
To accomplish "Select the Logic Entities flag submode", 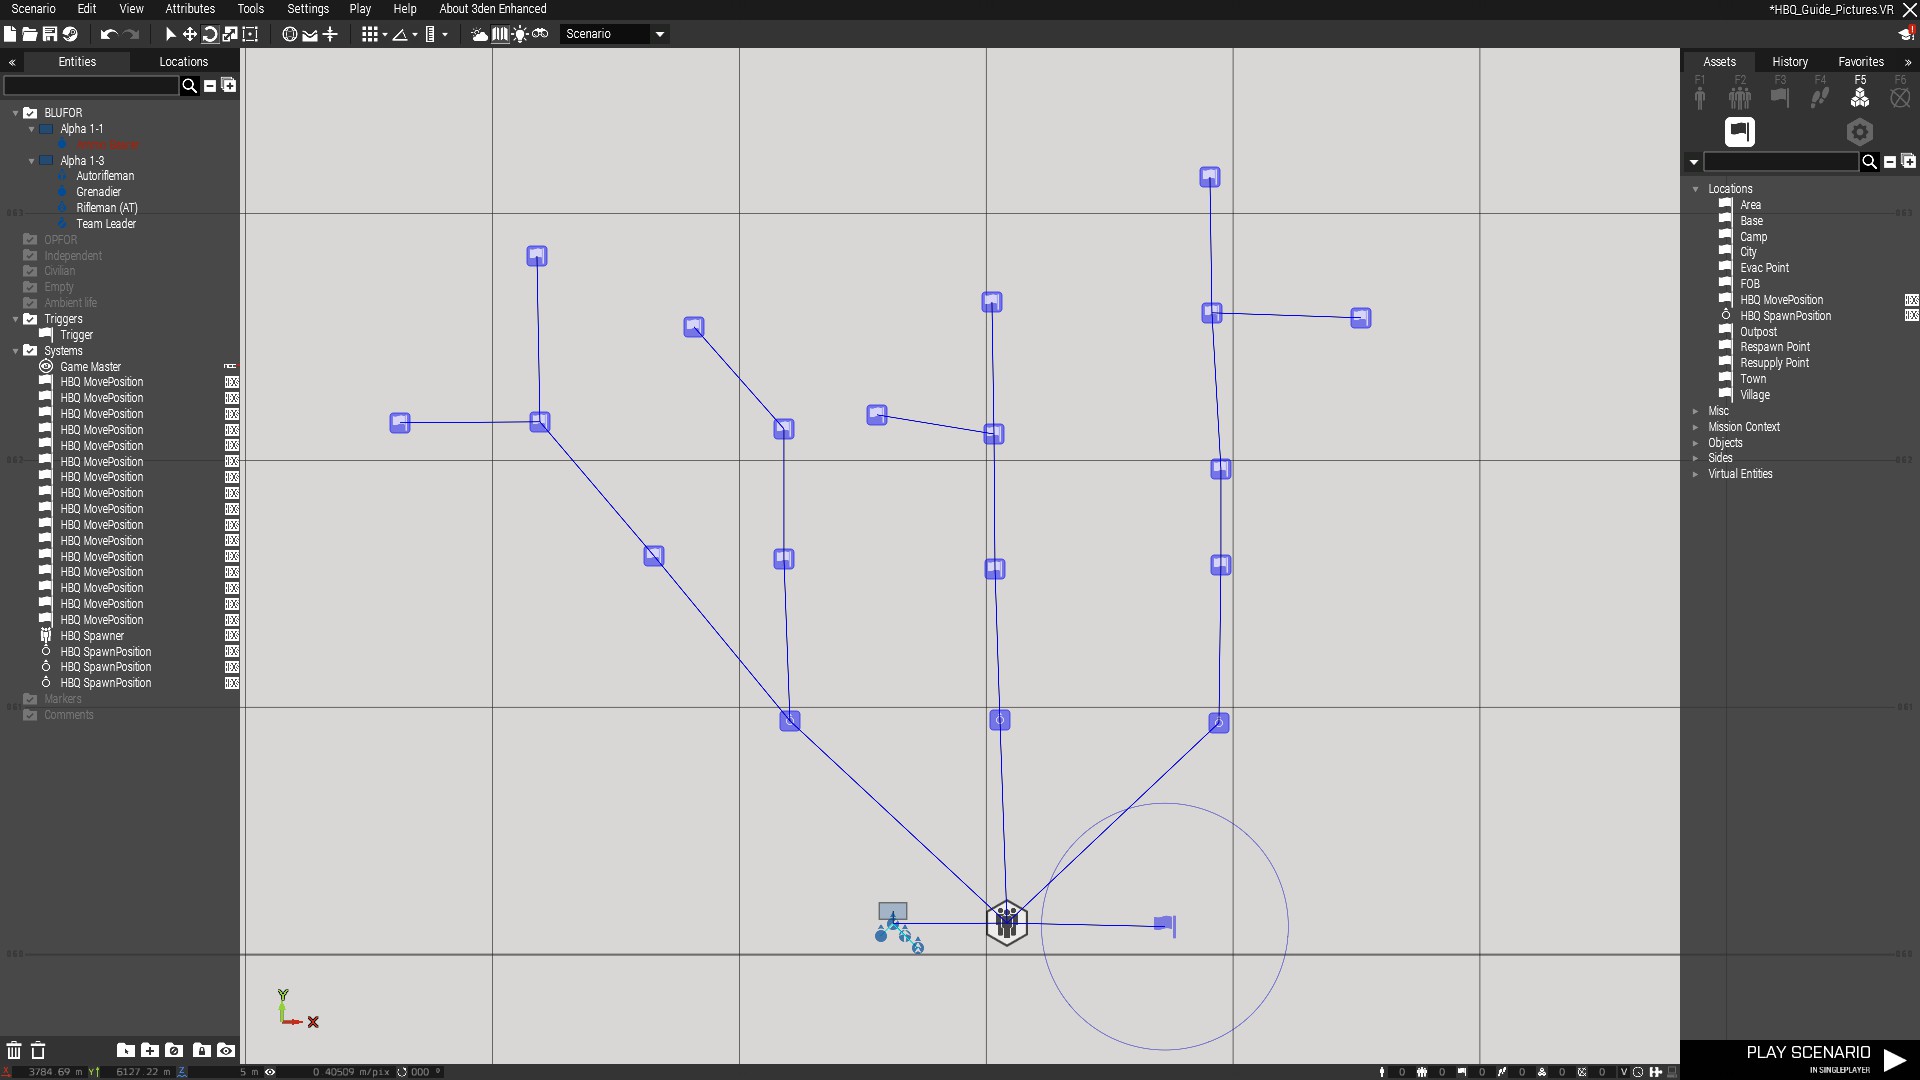I will [1740, 132].
